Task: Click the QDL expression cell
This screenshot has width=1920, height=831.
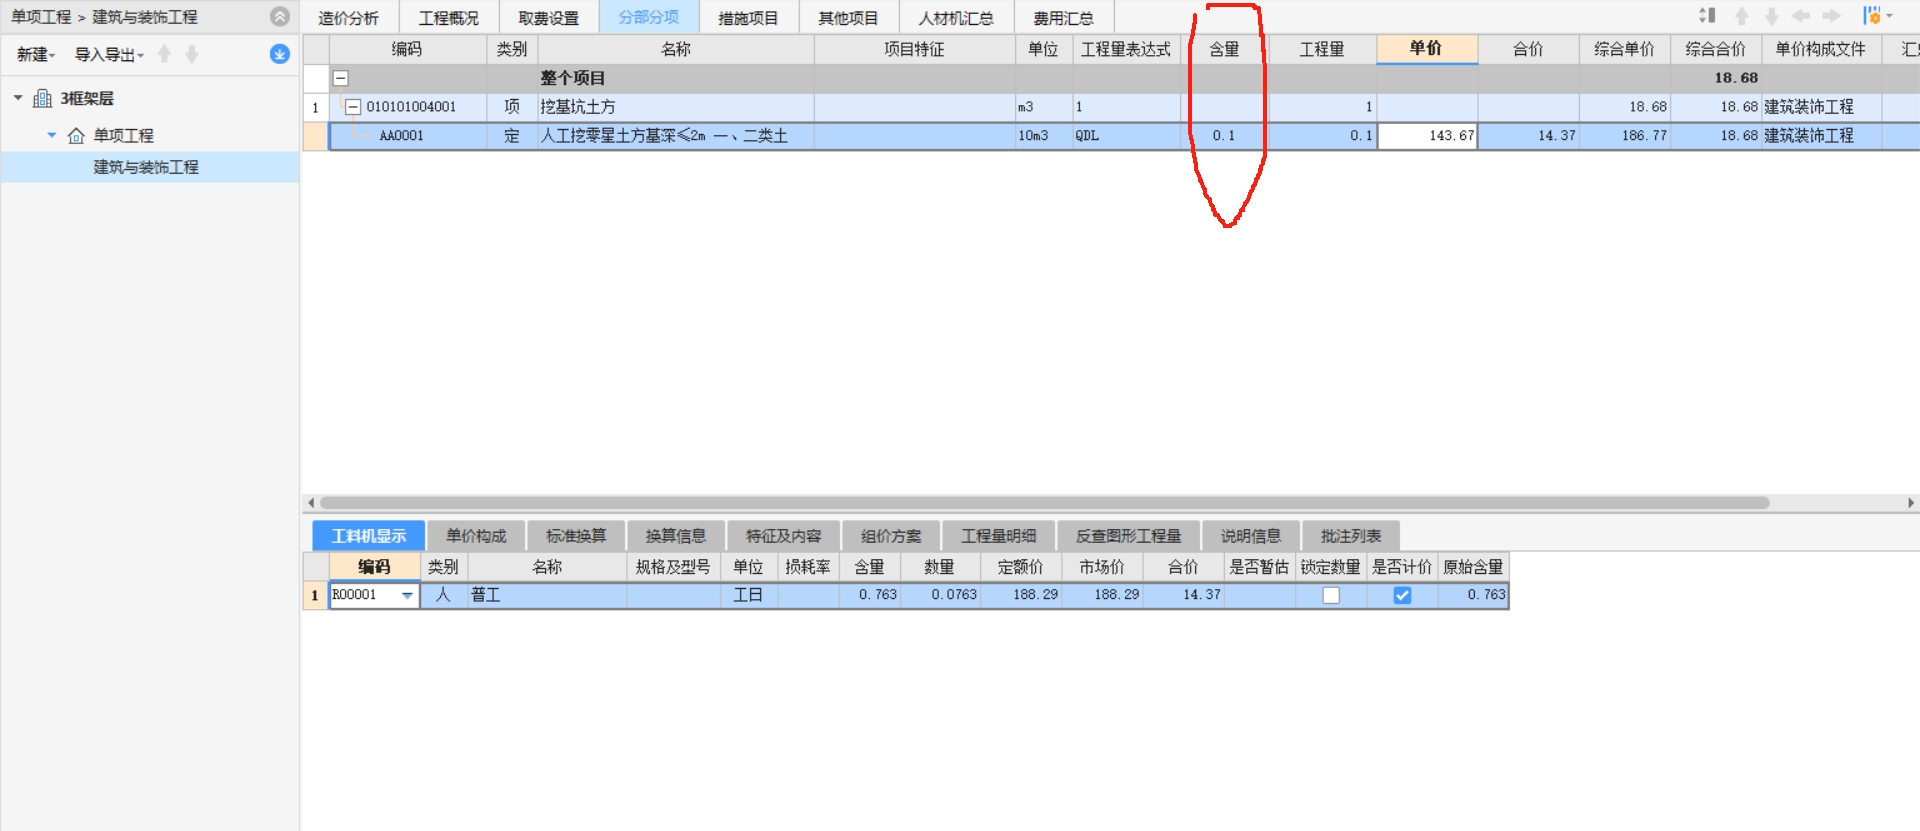Action: click(1126, 136)
